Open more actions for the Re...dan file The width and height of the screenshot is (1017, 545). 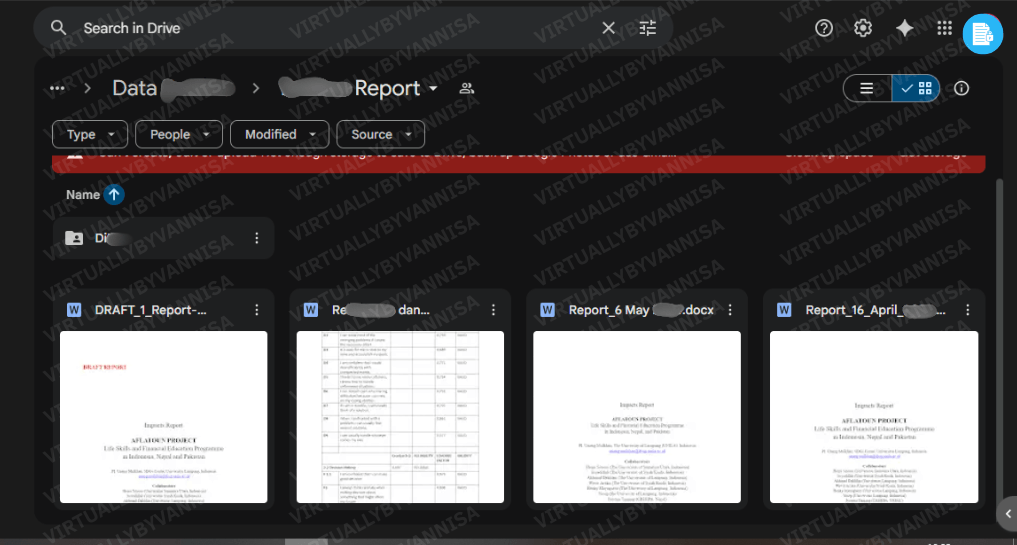point(494,310)
